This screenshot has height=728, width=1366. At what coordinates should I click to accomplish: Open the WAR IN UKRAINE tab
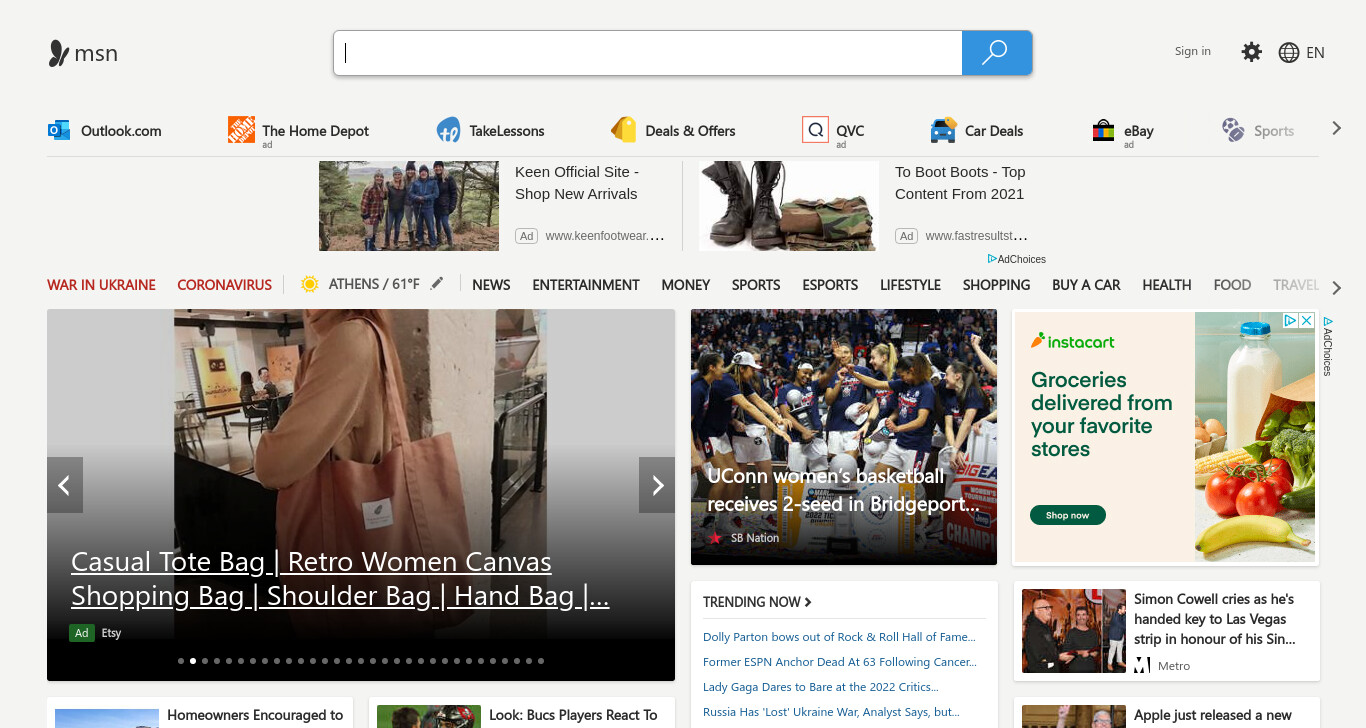pyautogui.click(x=101, y=285)
